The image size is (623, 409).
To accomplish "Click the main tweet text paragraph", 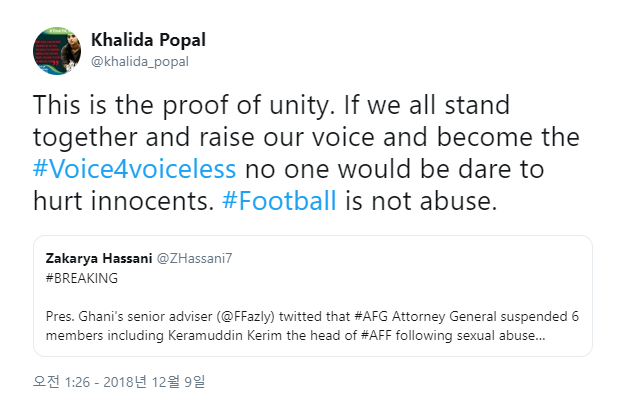I will (x=306, y=153).
